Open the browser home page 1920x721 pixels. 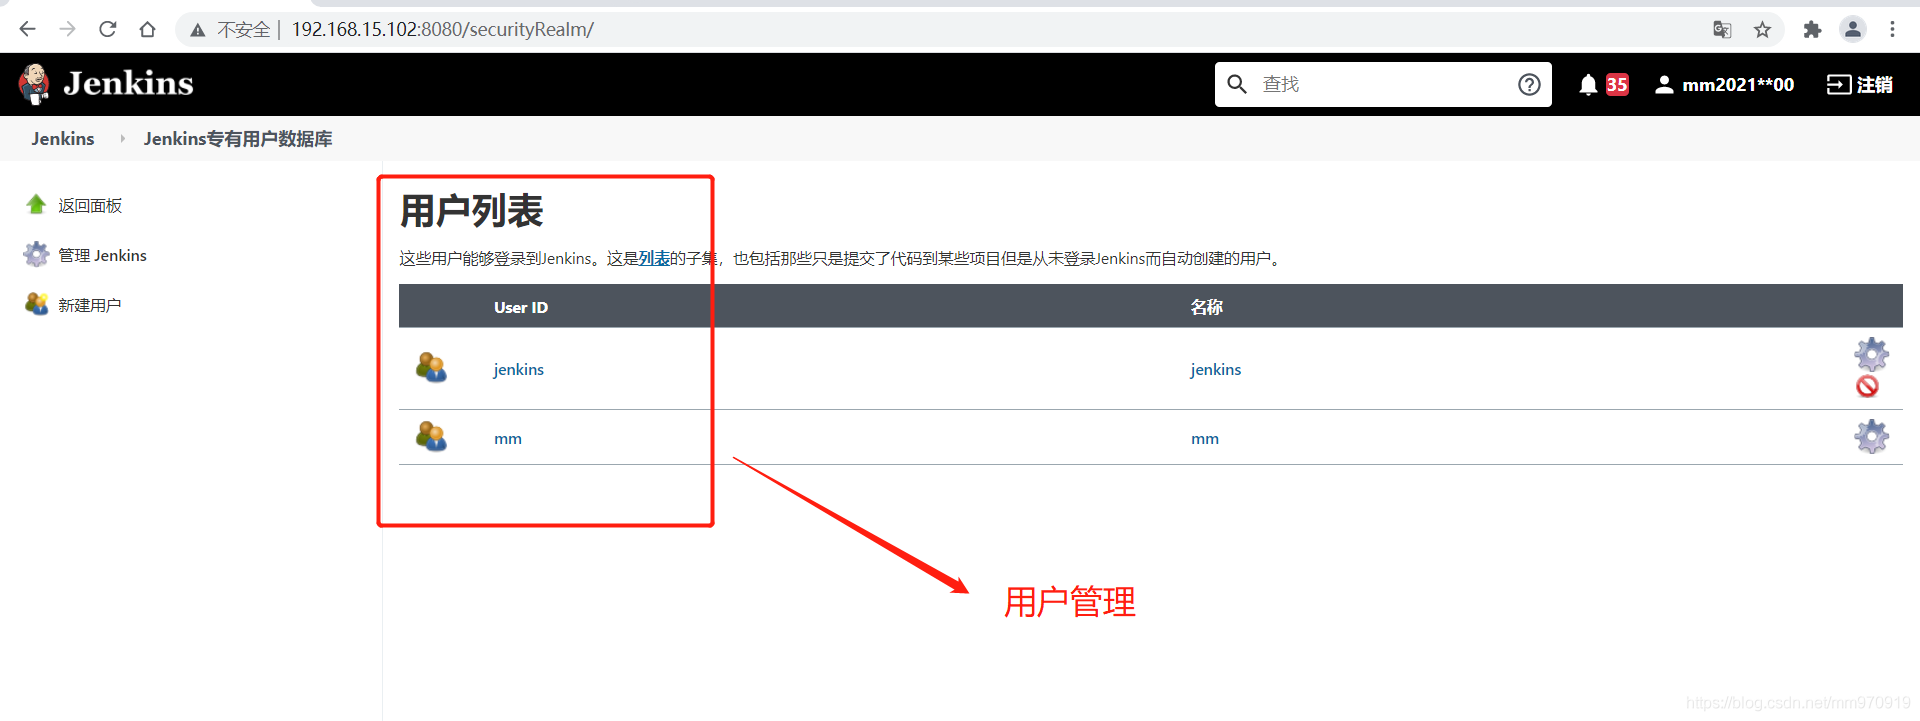coord(148,29)
